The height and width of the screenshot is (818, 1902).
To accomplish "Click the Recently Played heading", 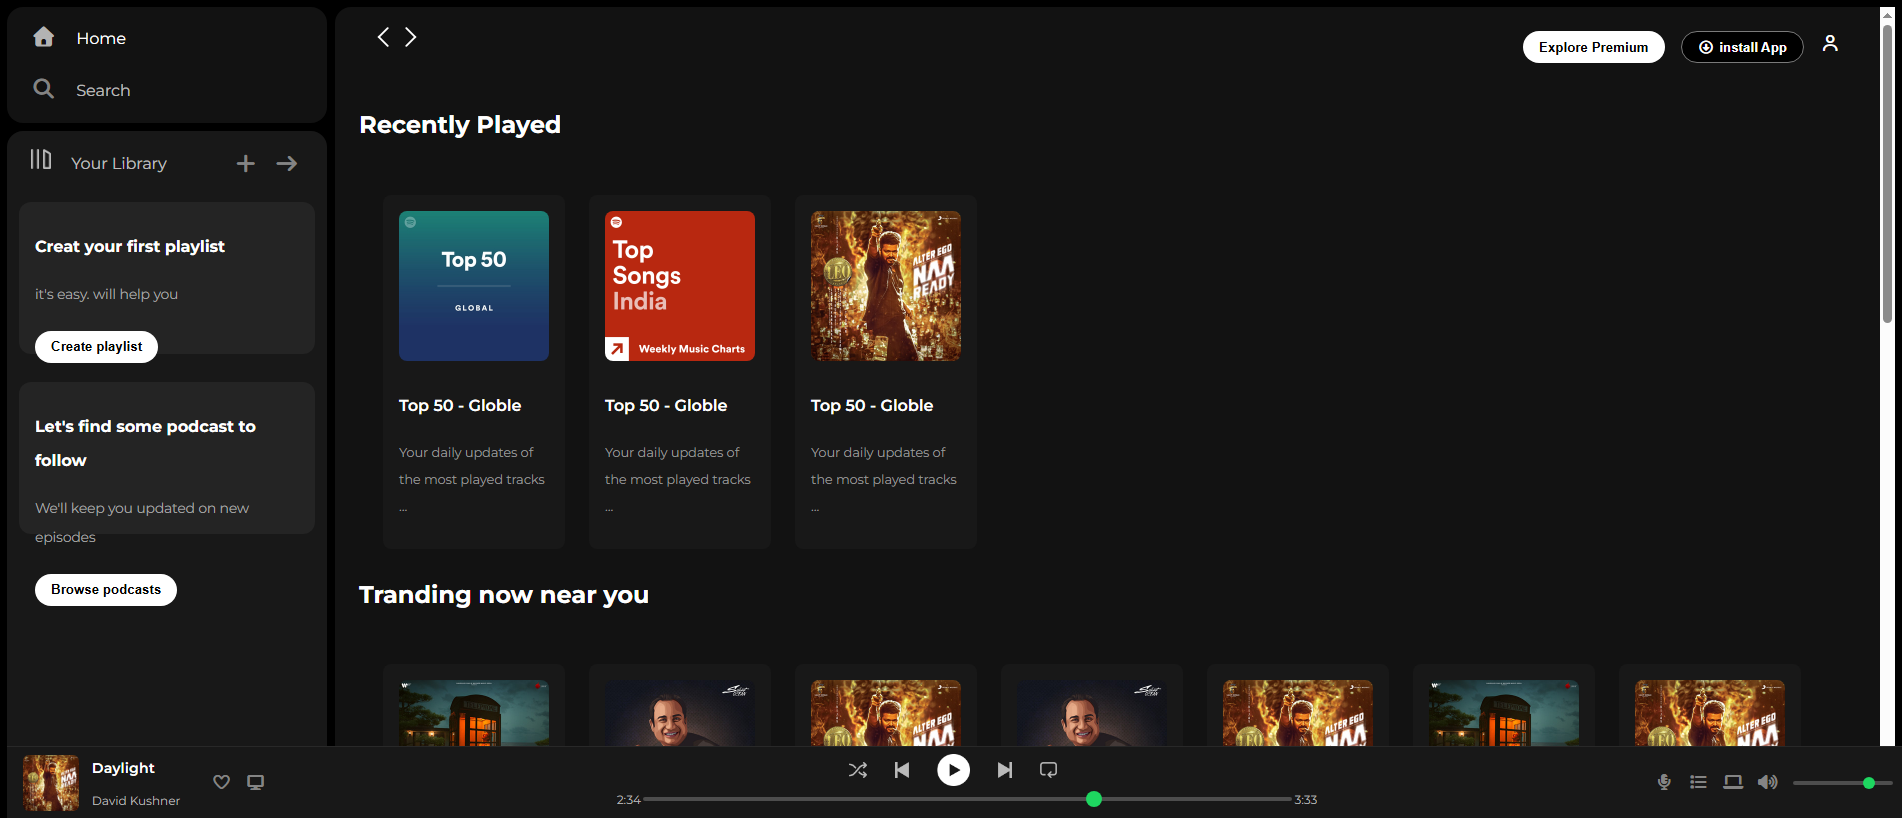I will coord(460,125).
